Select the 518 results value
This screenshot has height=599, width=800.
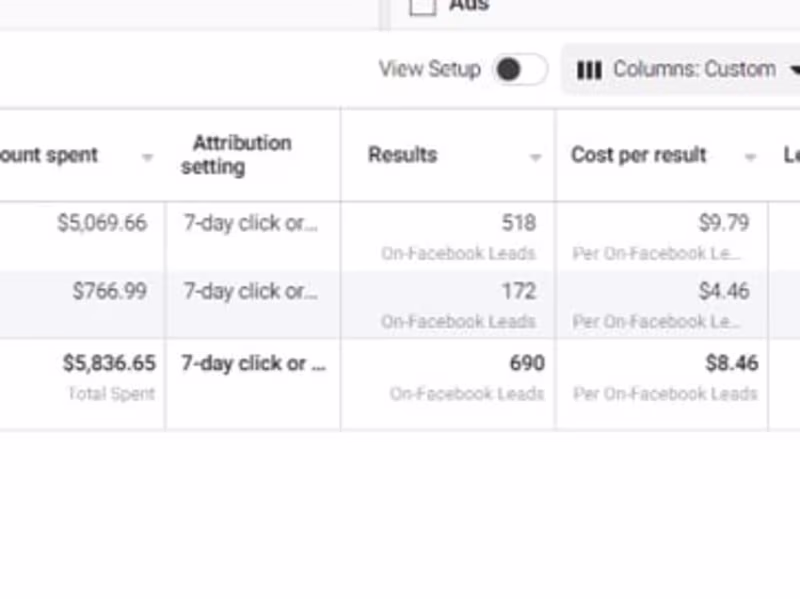(x=519, y=223)
